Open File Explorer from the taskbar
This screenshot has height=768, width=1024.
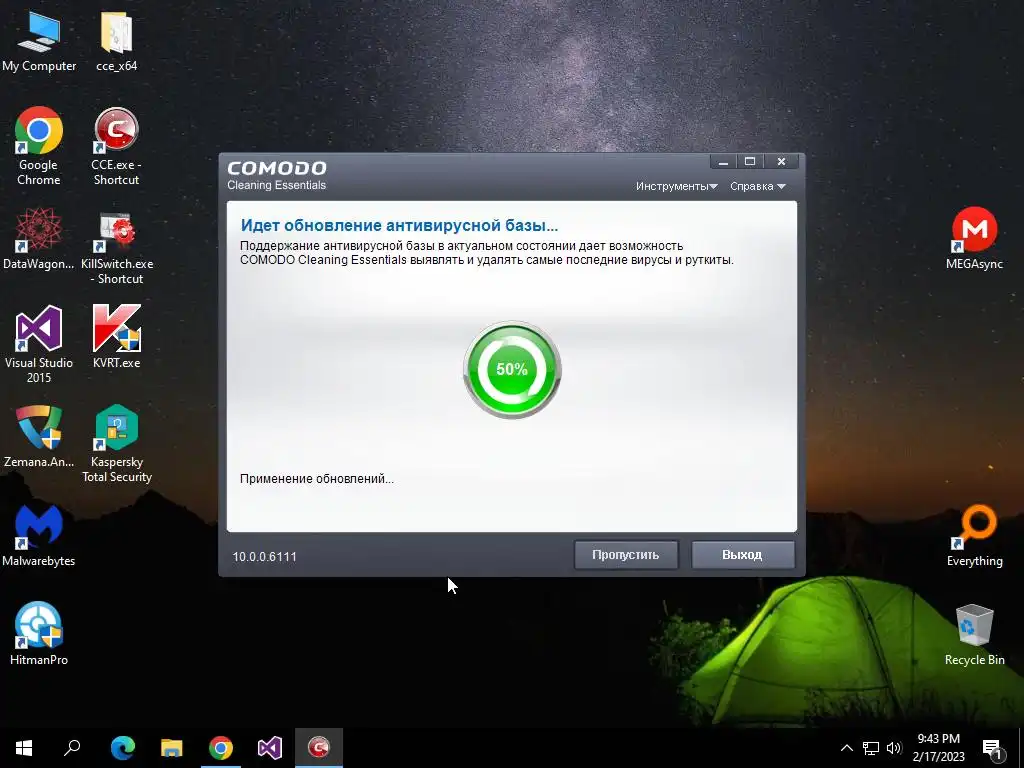(172, 748)
